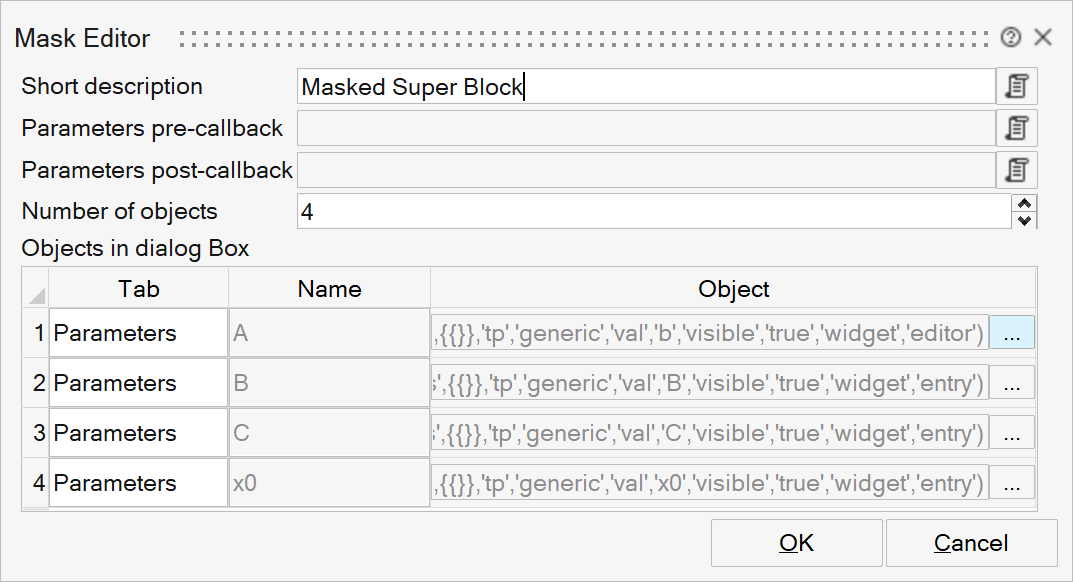The image size is (1073, 582).
Task: Open ellipsis editor for object C
Action: (x=1012, y=433)
